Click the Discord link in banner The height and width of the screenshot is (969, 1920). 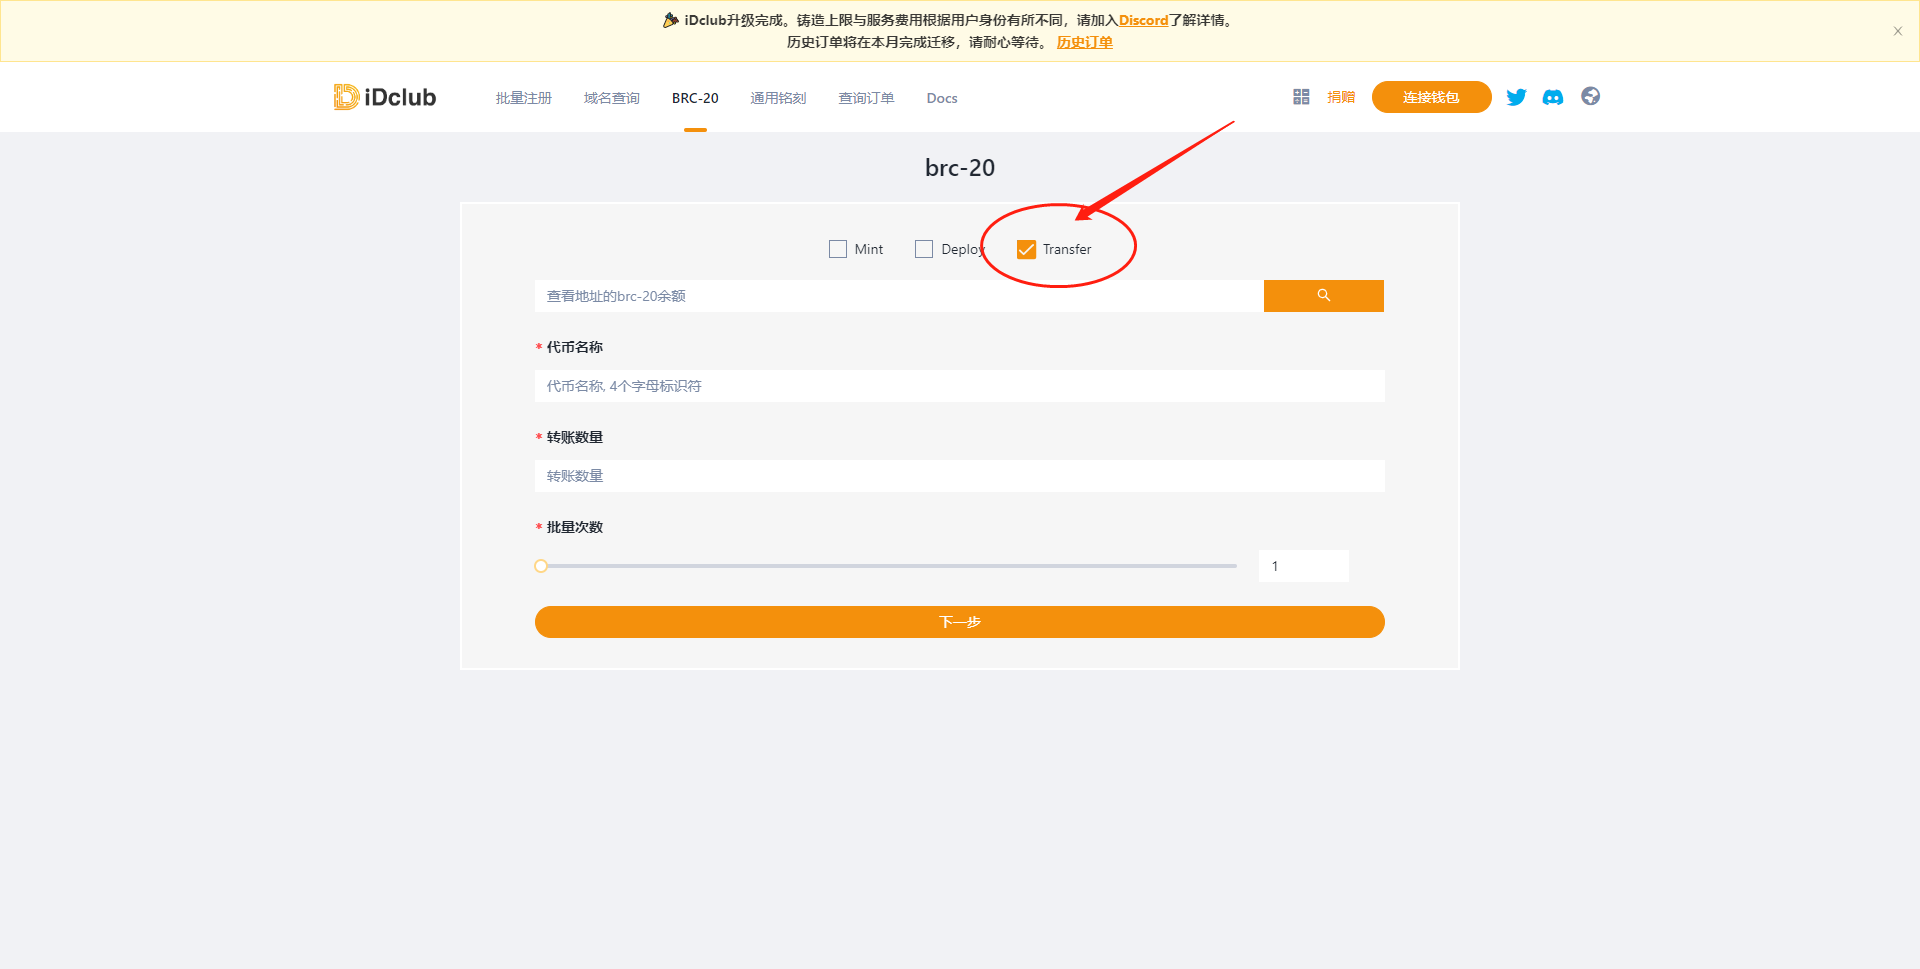[x=1143, y=20]
